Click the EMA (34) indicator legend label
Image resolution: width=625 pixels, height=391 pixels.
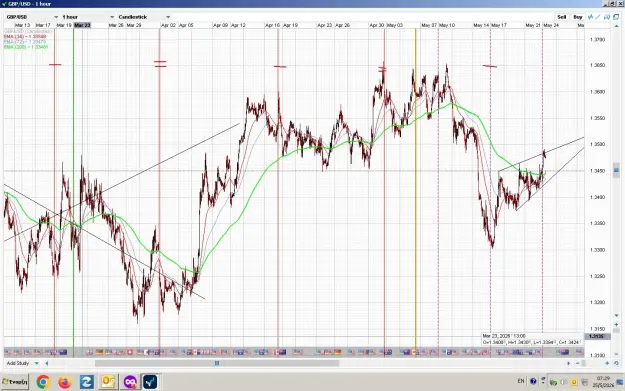point(25,36)
